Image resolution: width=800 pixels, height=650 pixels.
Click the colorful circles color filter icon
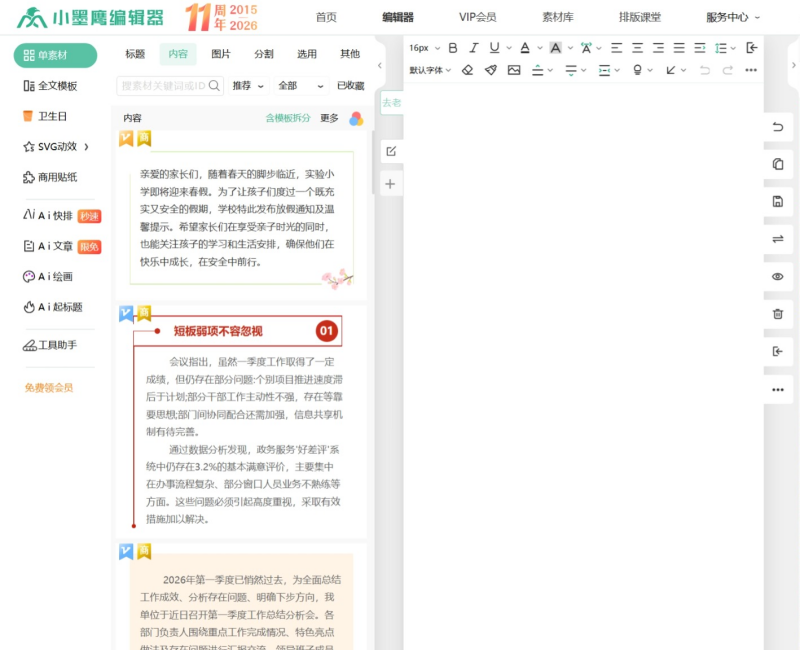pos(356,119)
